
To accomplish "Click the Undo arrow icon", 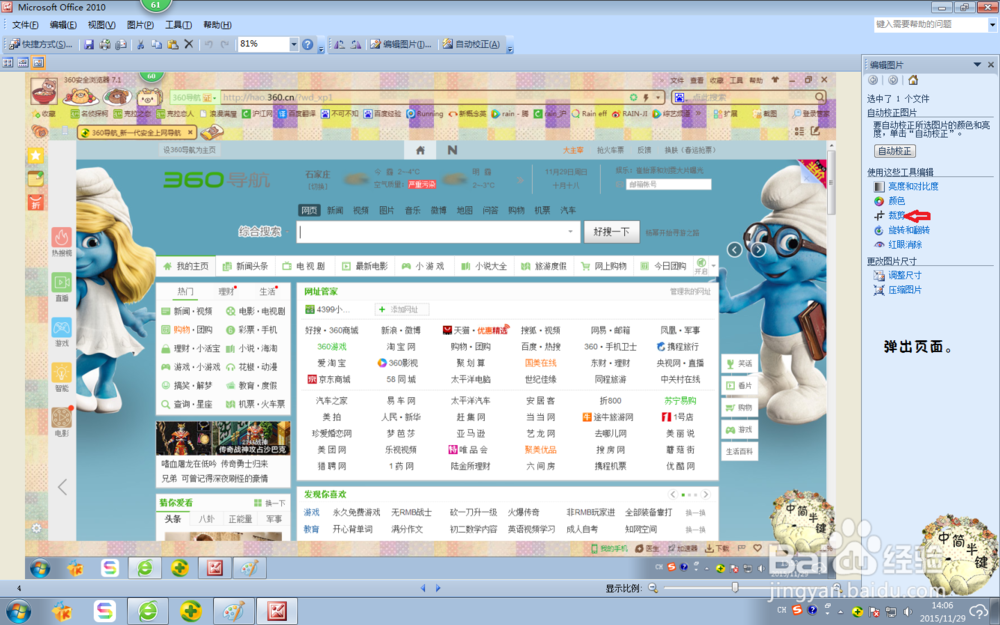I will [x=209, y=44].
